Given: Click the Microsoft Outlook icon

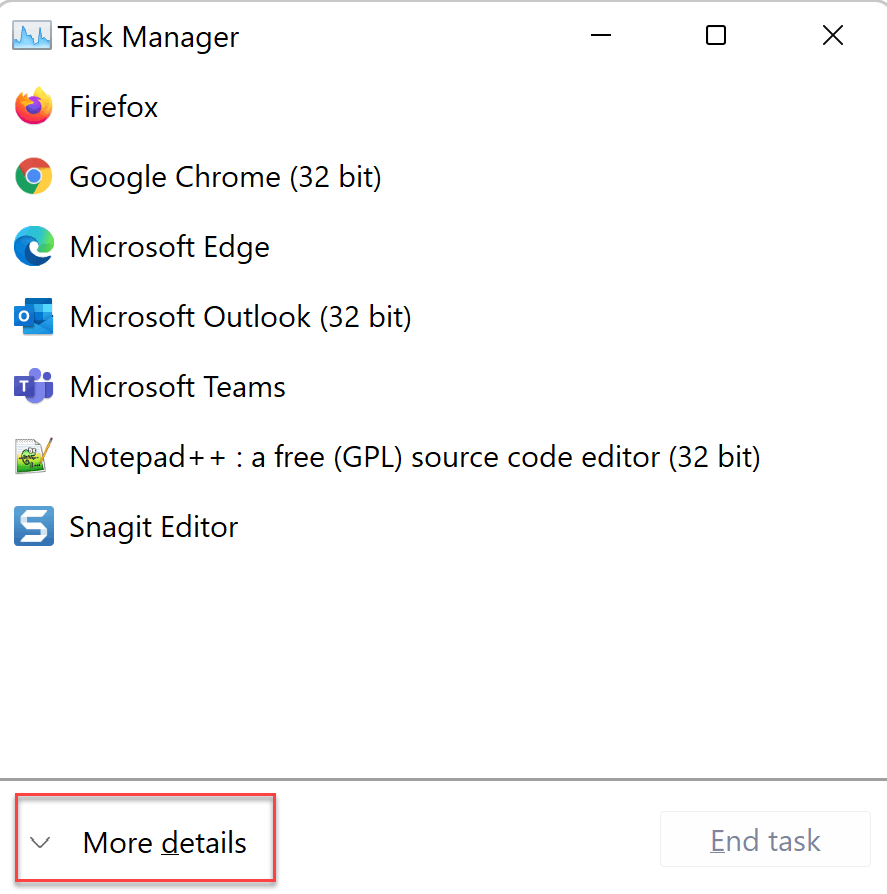Looking at the screenshot, I should tap(34, 317).
